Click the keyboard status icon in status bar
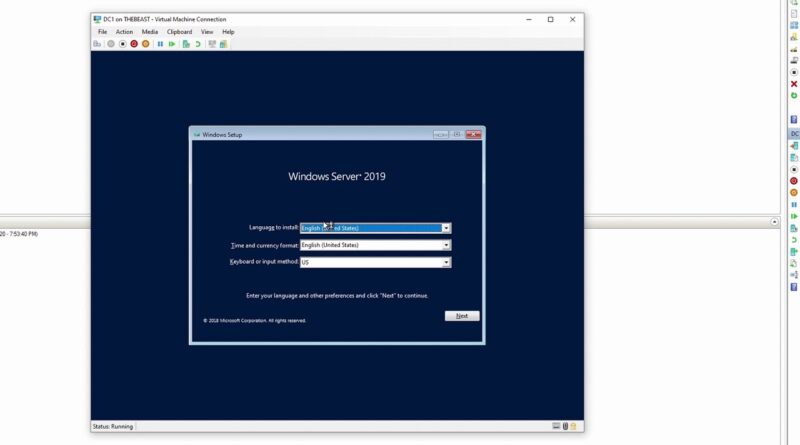The width and height of the screenshot is (800, 445). [x=556, y=426]
